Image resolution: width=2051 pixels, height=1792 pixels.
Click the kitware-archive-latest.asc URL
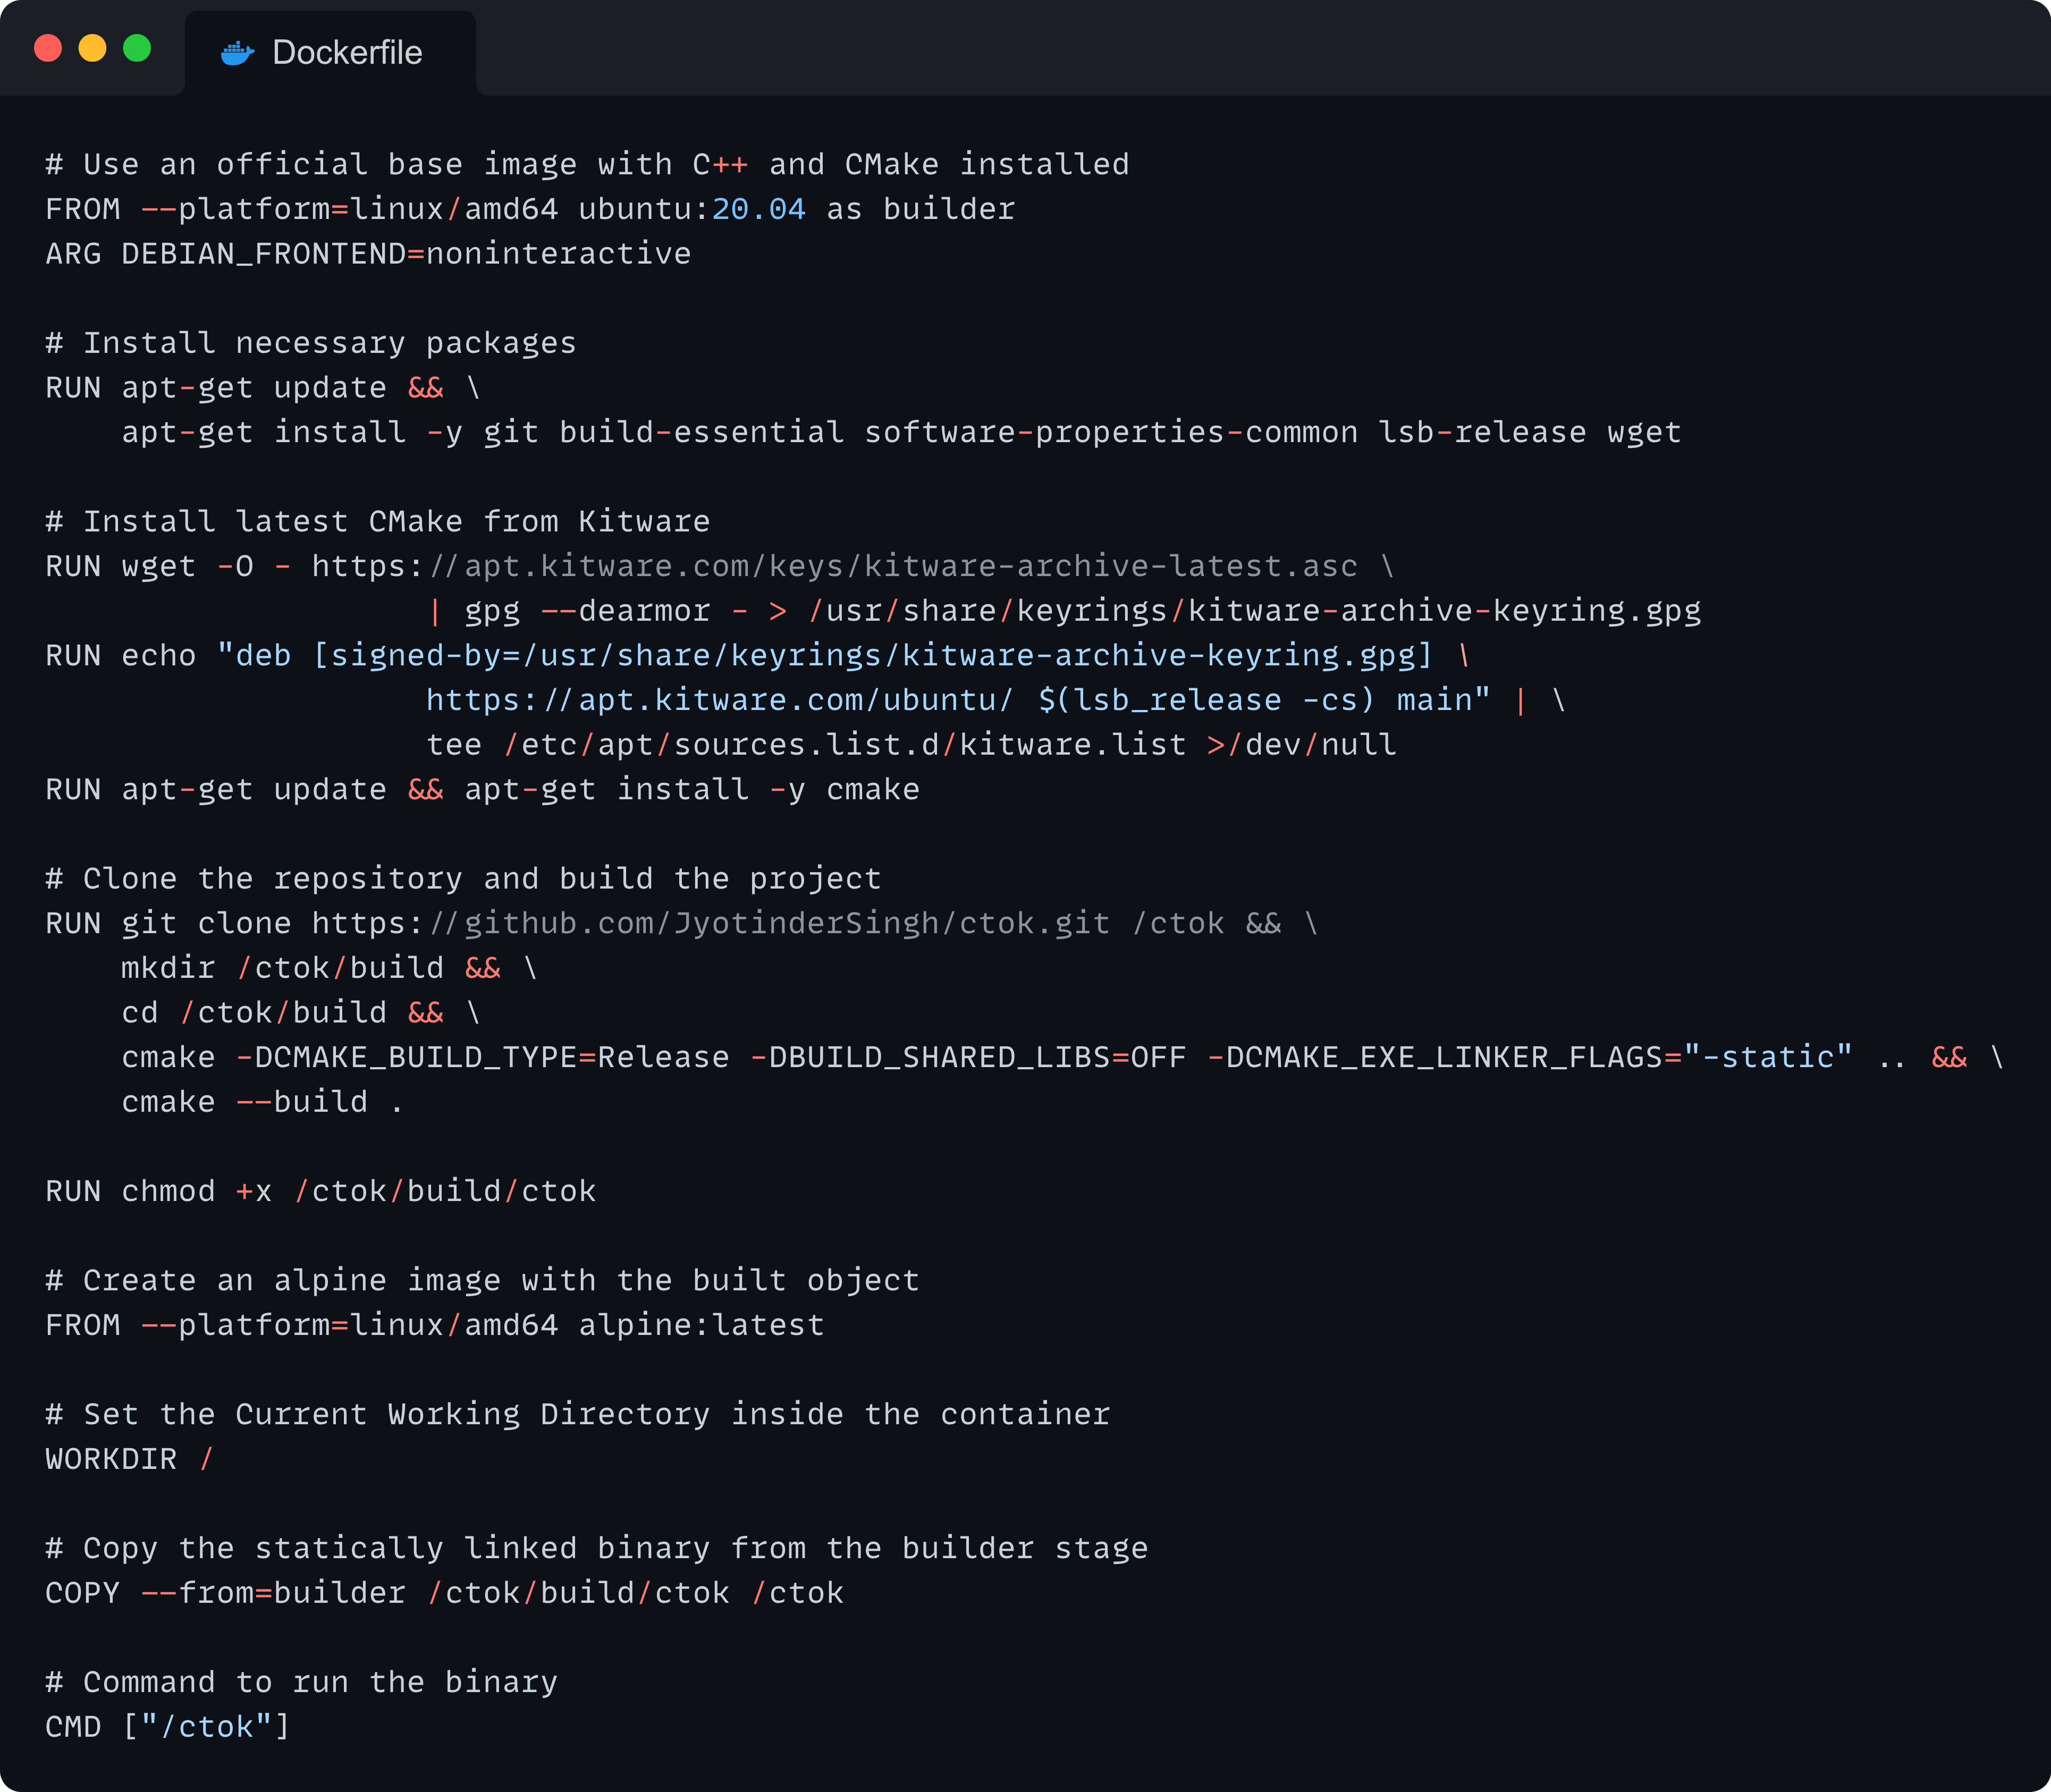pyautogui.click(x=835, y=566)
